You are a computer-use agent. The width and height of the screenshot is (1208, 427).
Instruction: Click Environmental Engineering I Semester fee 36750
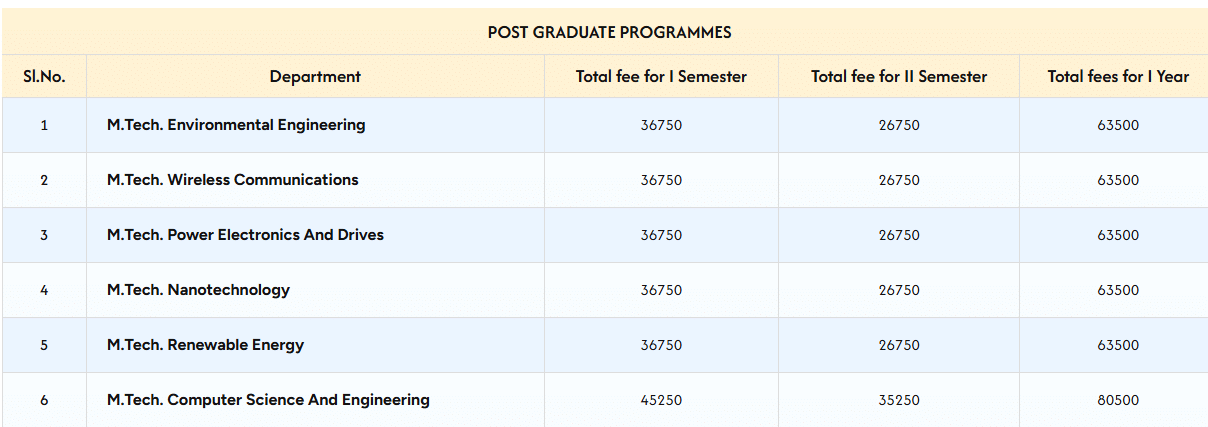tap(661, 125)
